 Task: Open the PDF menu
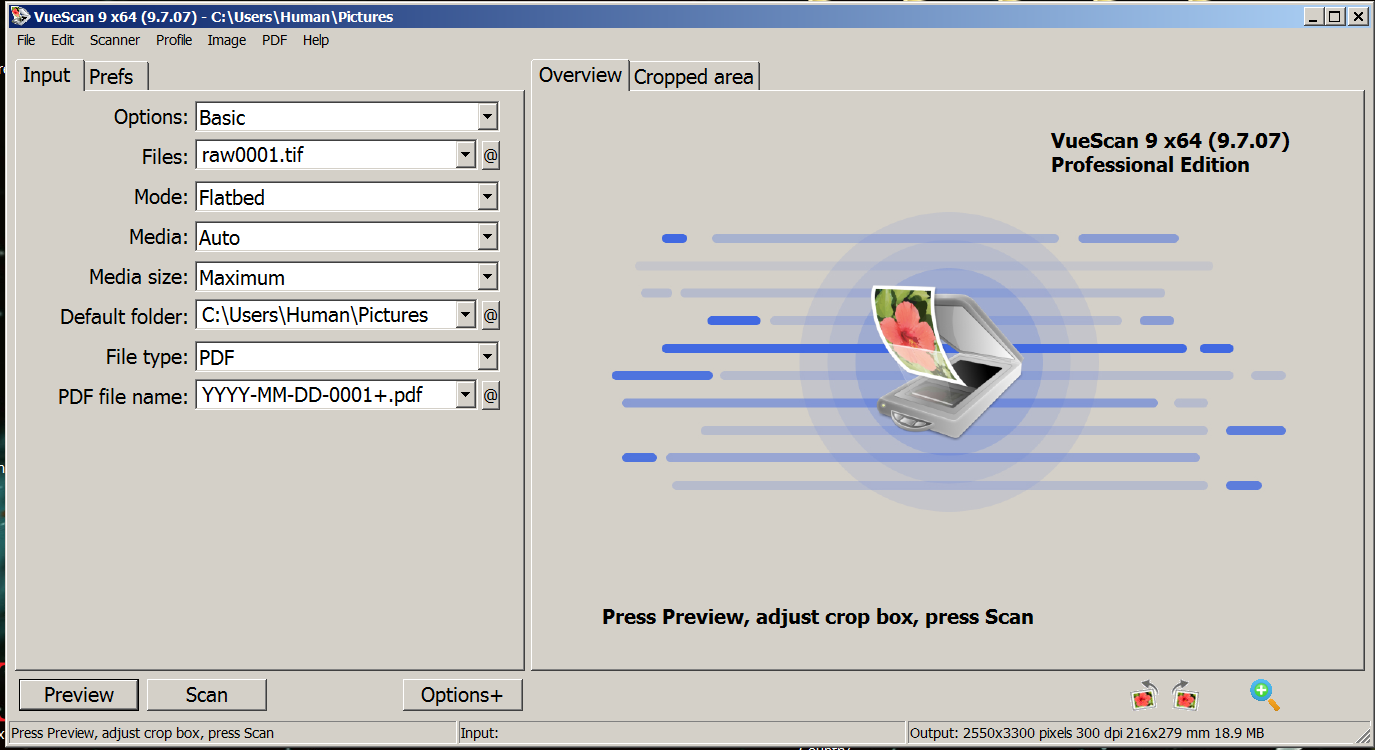pos(274,40)
